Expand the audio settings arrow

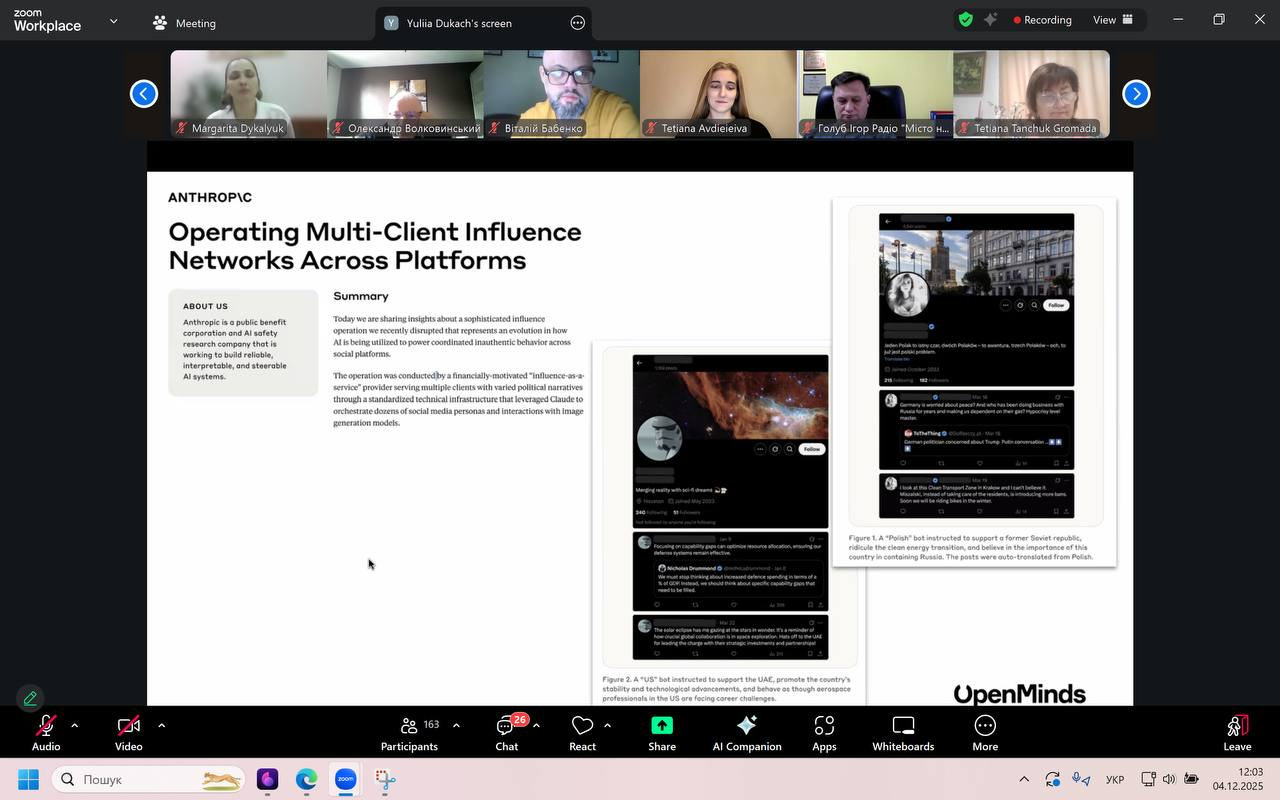click(74, 725)
